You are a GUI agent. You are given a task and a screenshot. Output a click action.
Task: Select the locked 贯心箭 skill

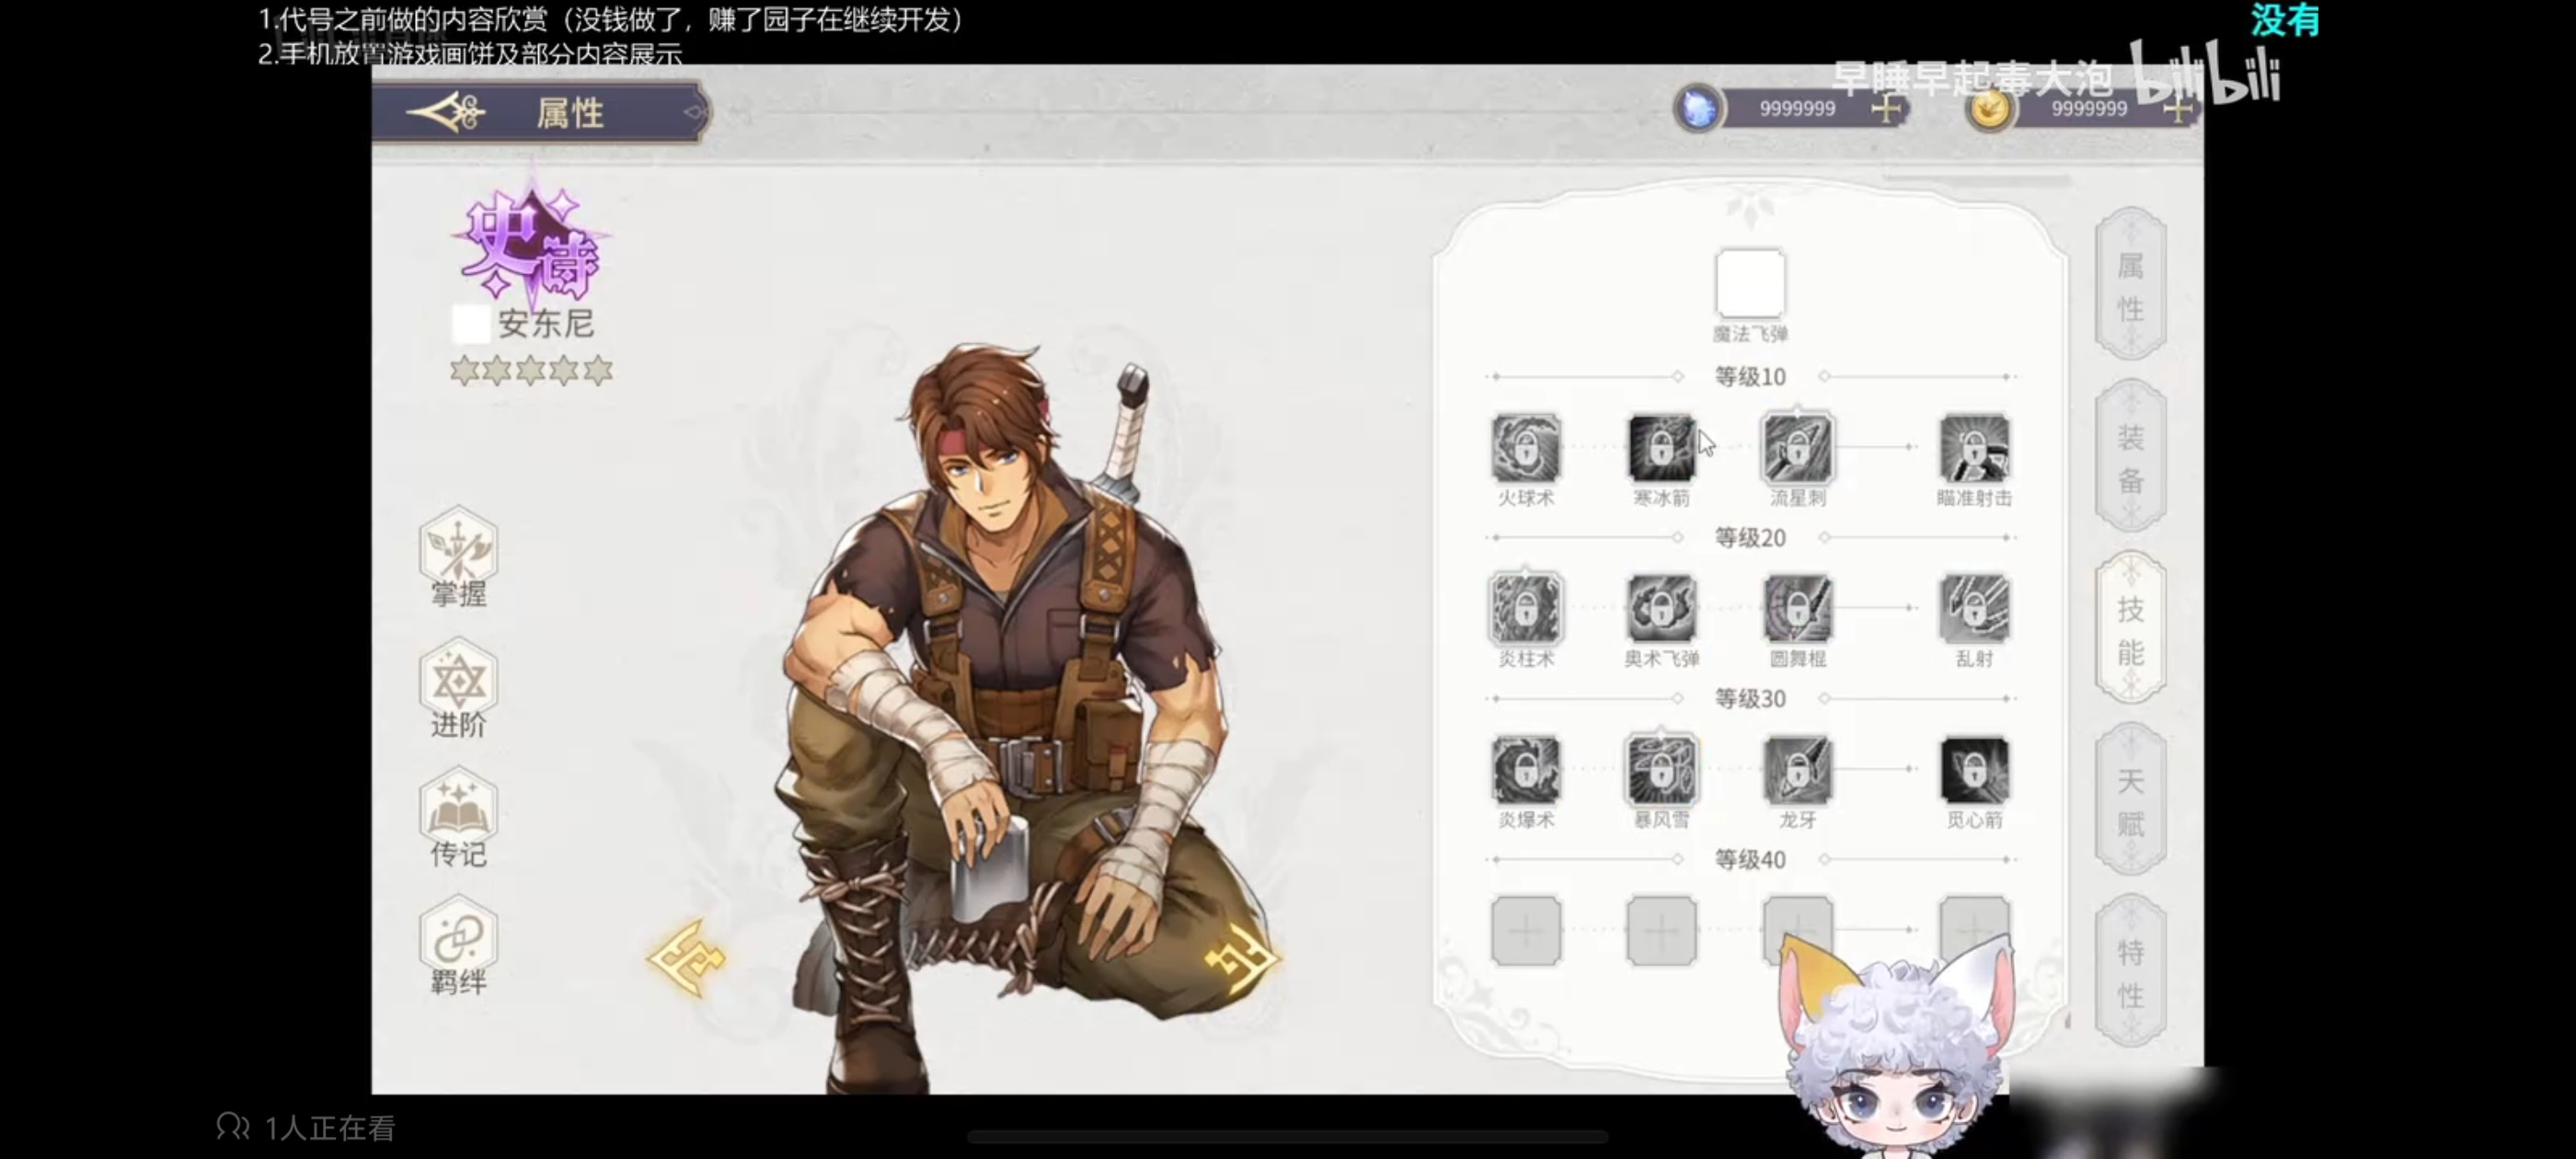click(1974, 770)
